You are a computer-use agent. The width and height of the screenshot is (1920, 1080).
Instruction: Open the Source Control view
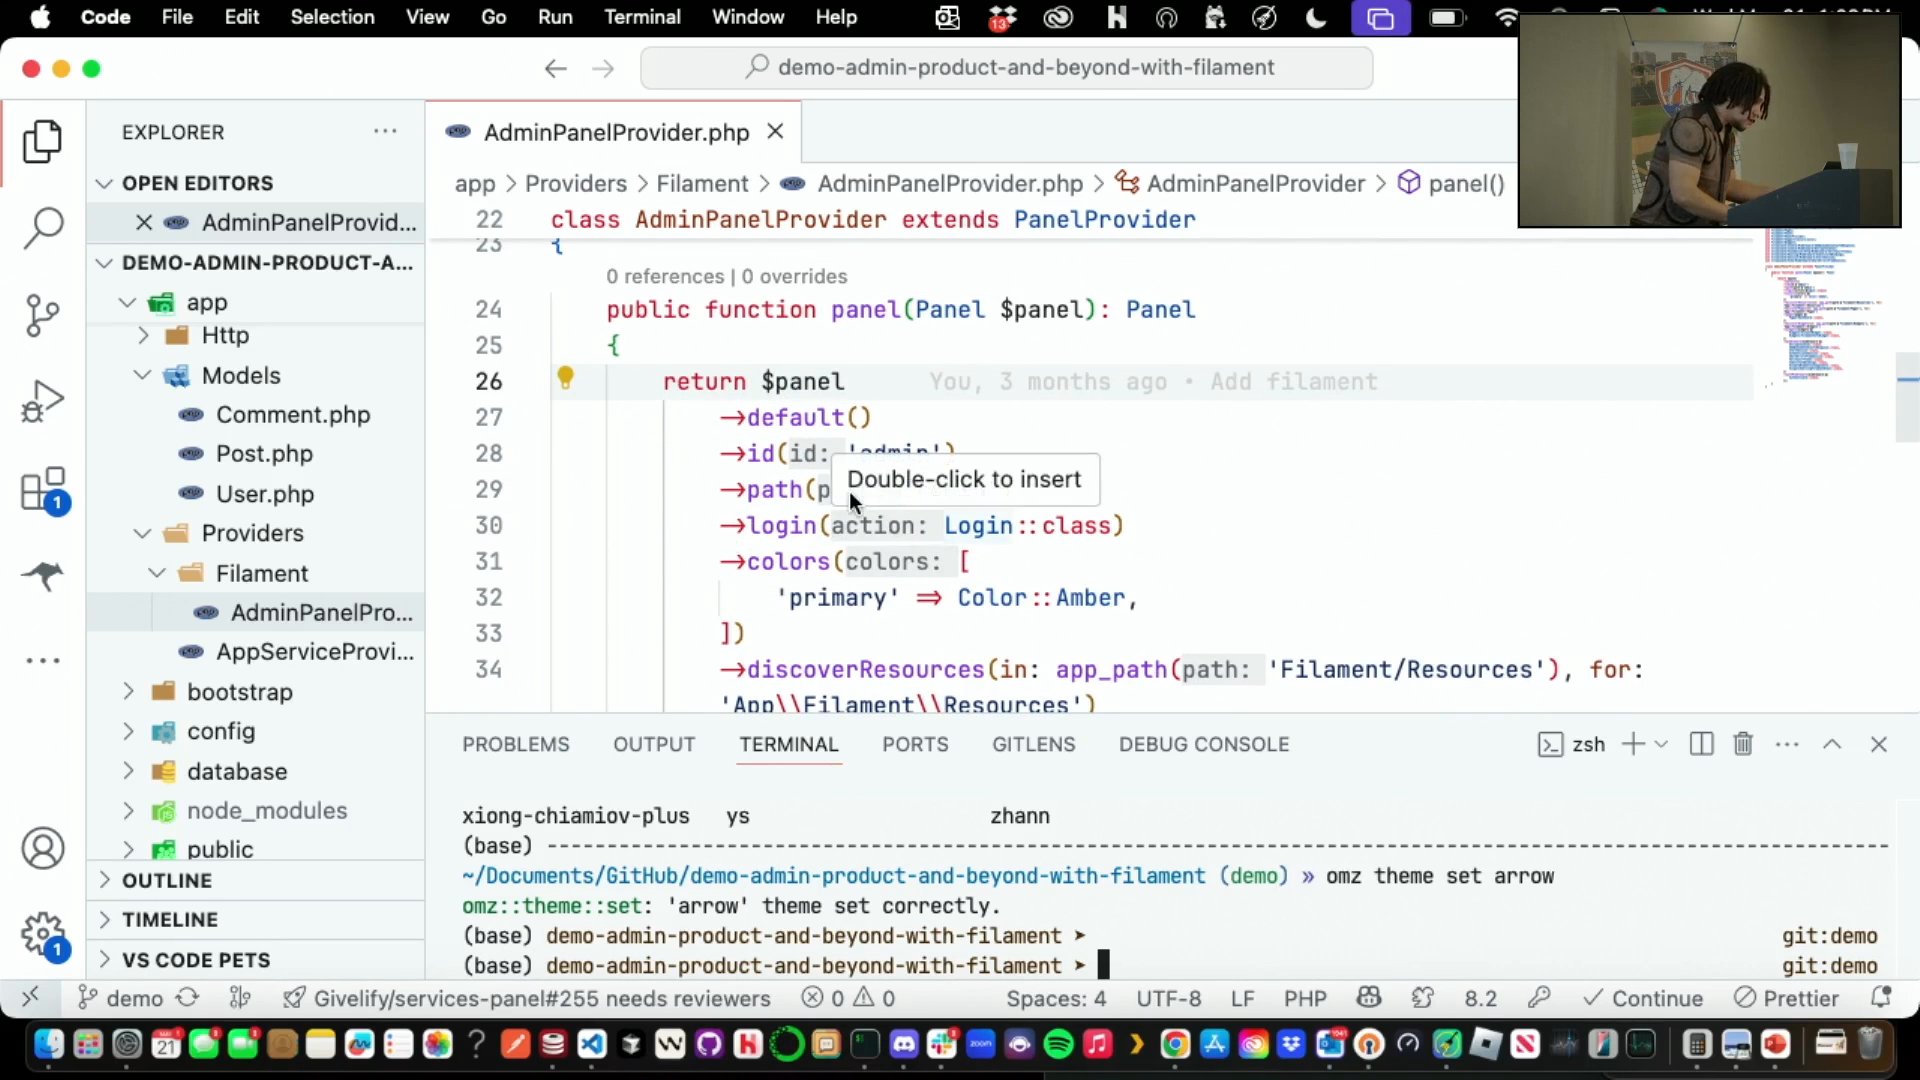[x=43, y=315]
